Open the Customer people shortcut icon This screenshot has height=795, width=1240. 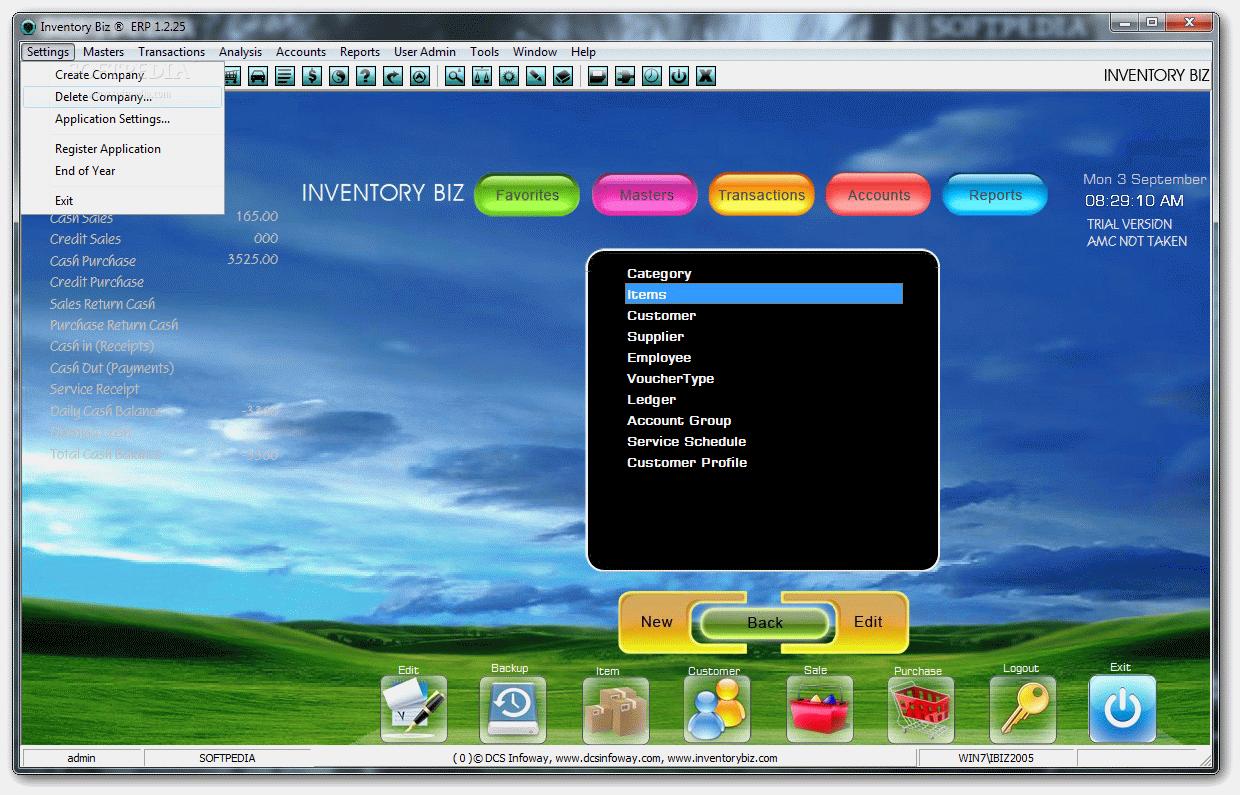coord(717,709)
